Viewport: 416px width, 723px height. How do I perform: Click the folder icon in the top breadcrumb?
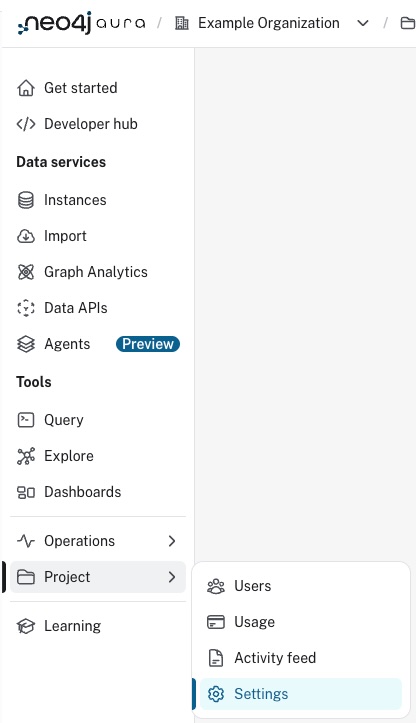408,23
